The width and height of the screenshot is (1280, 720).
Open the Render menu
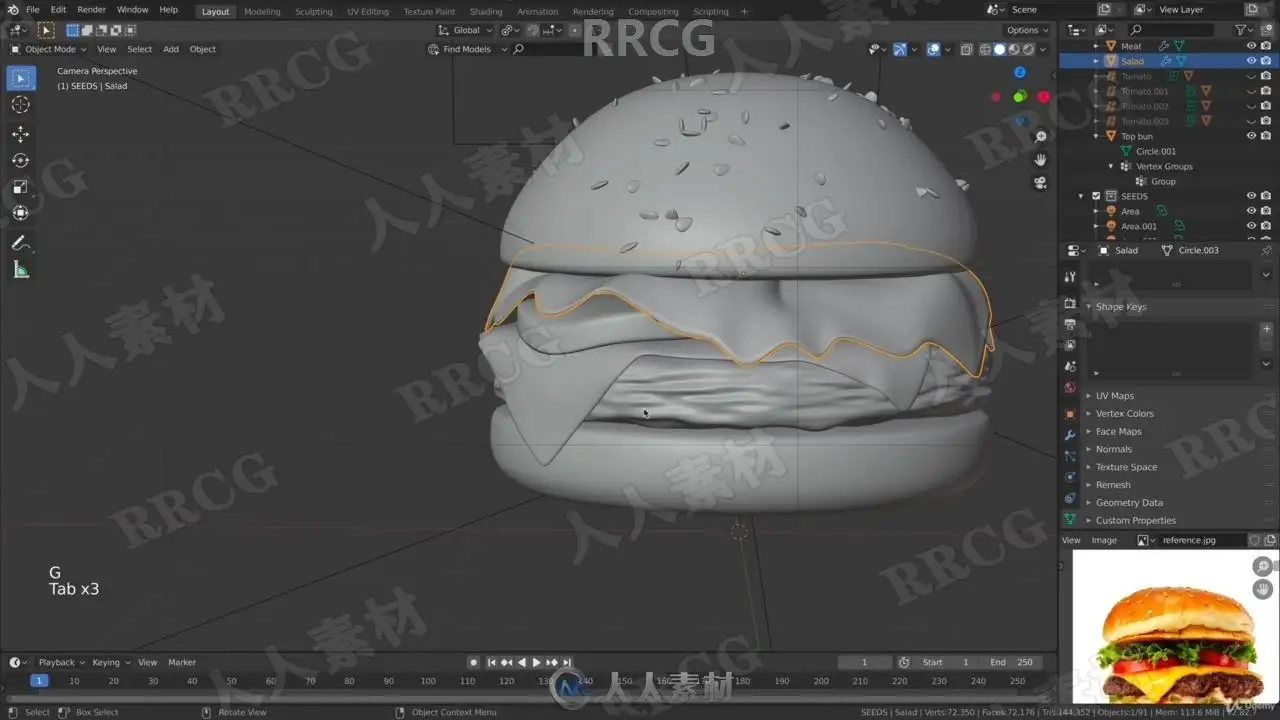[x=91, y=10]
